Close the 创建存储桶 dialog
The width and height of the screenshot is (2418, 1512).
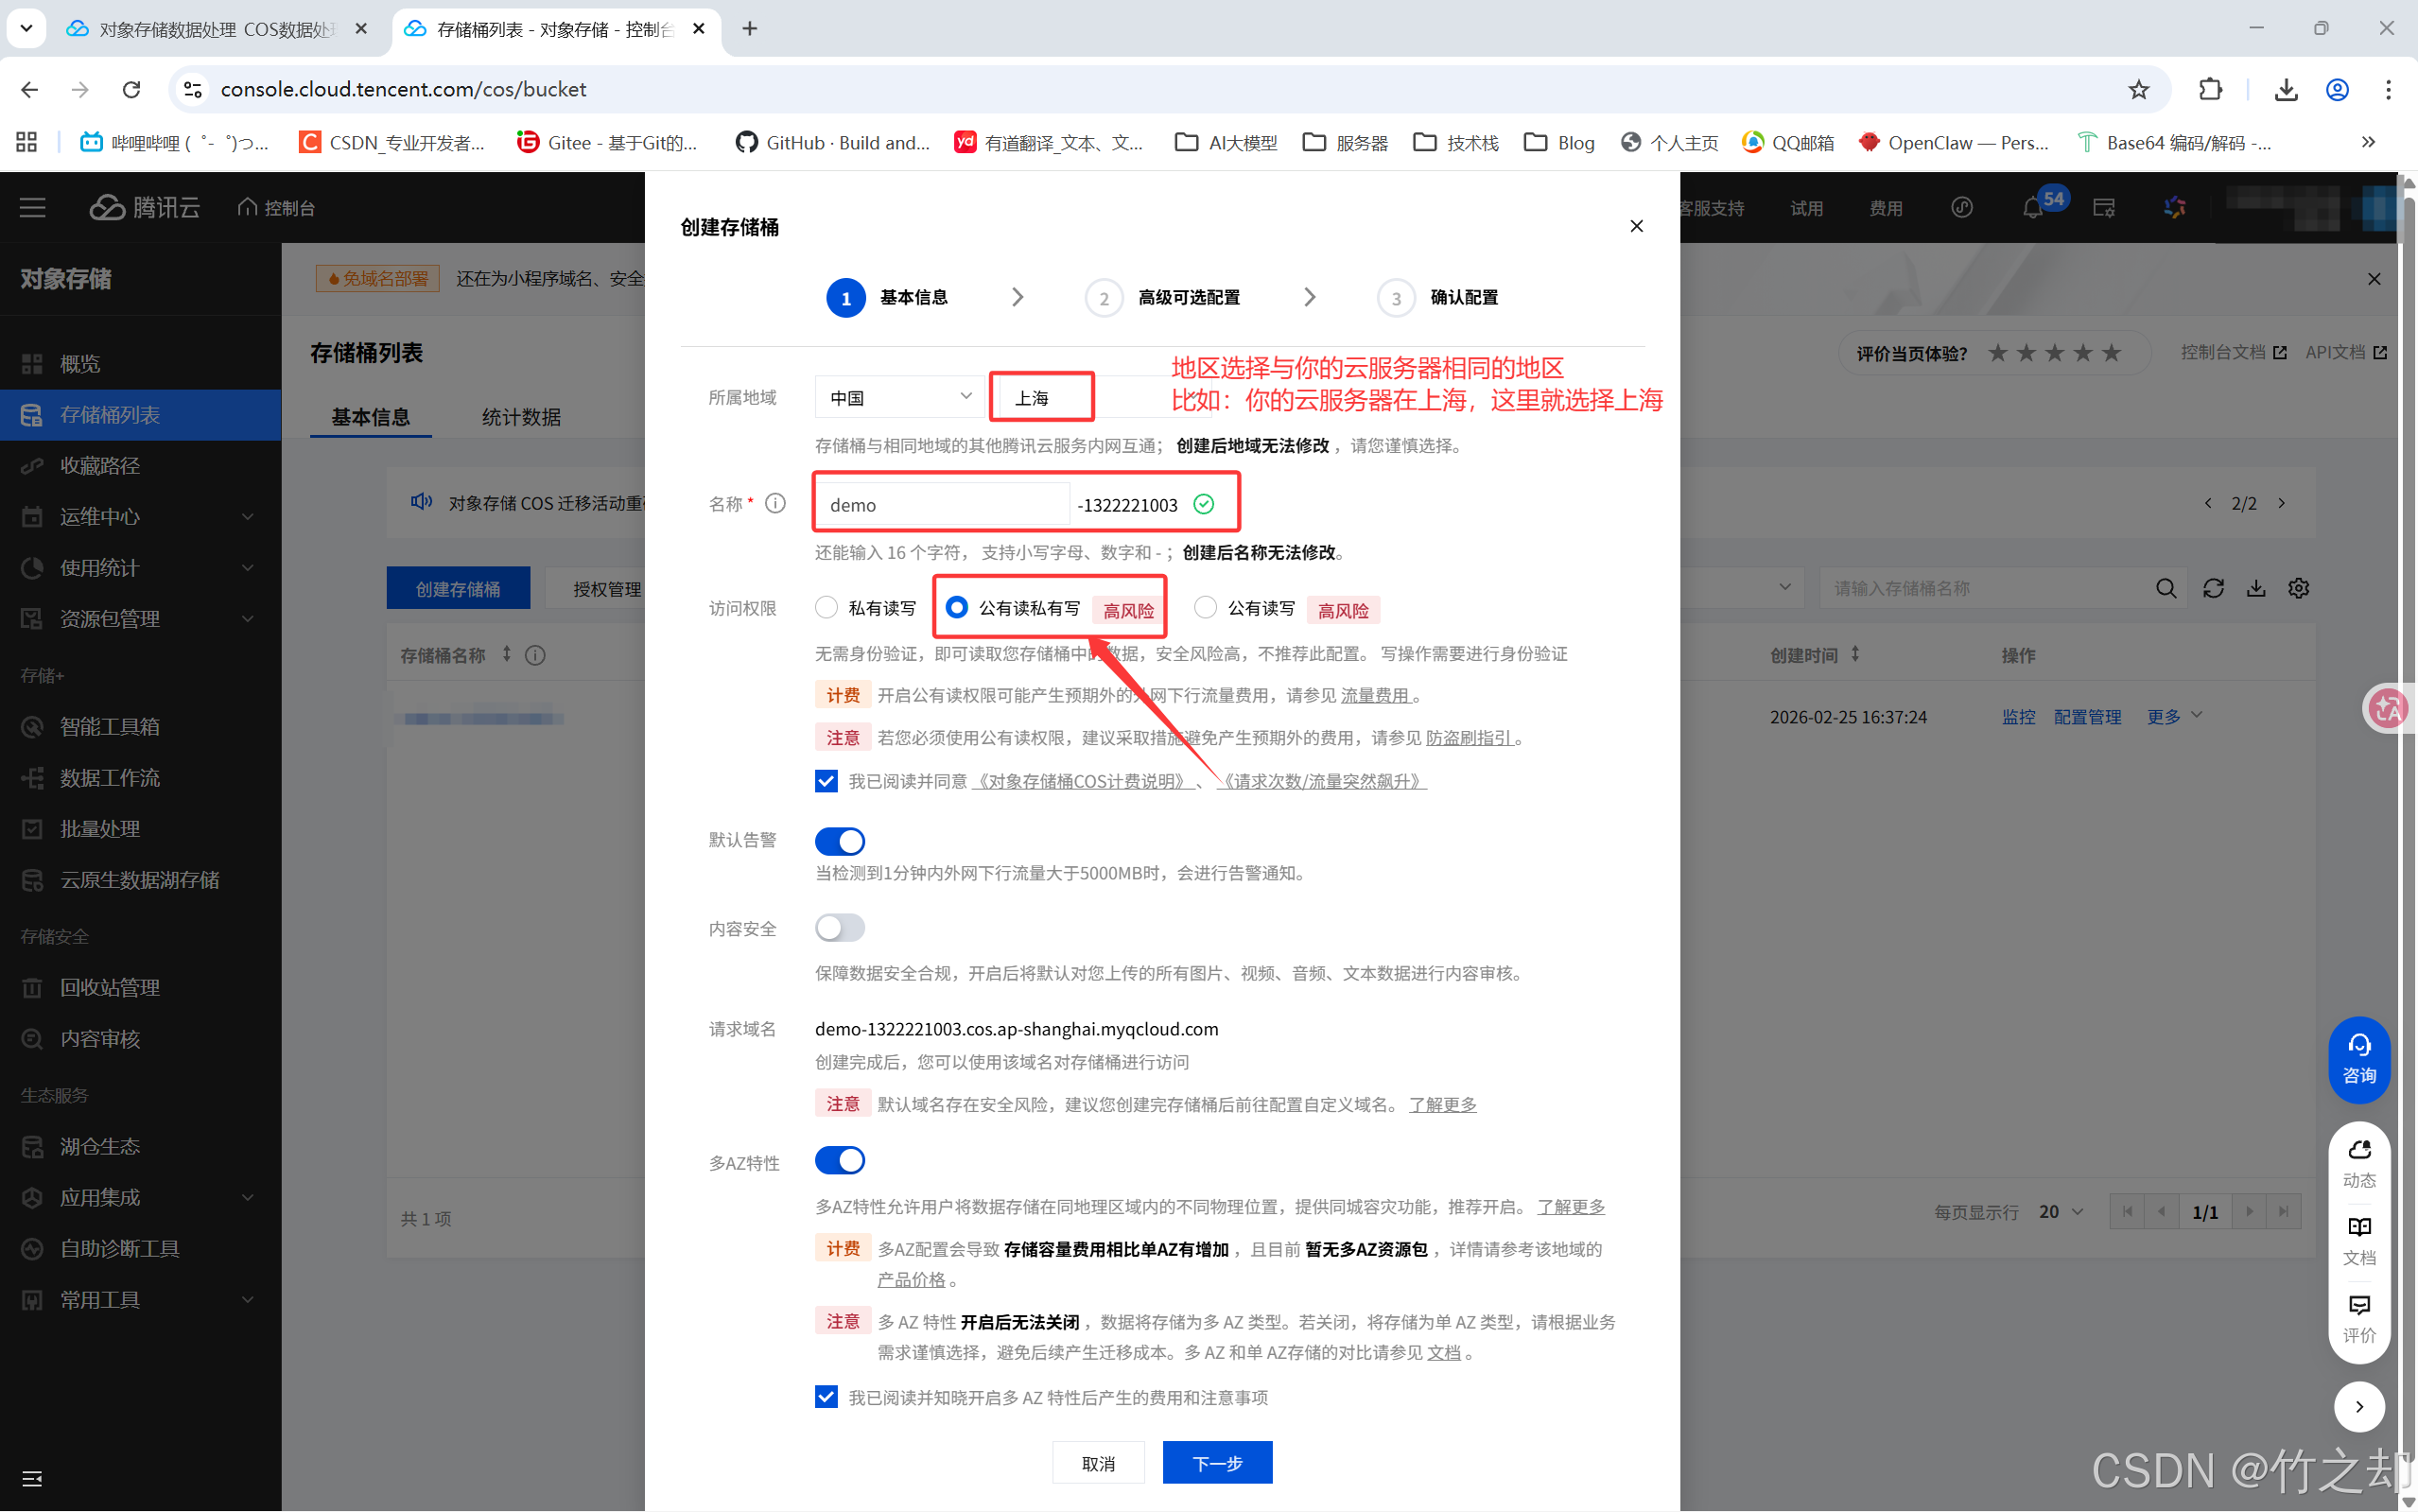click(1636, 226)
